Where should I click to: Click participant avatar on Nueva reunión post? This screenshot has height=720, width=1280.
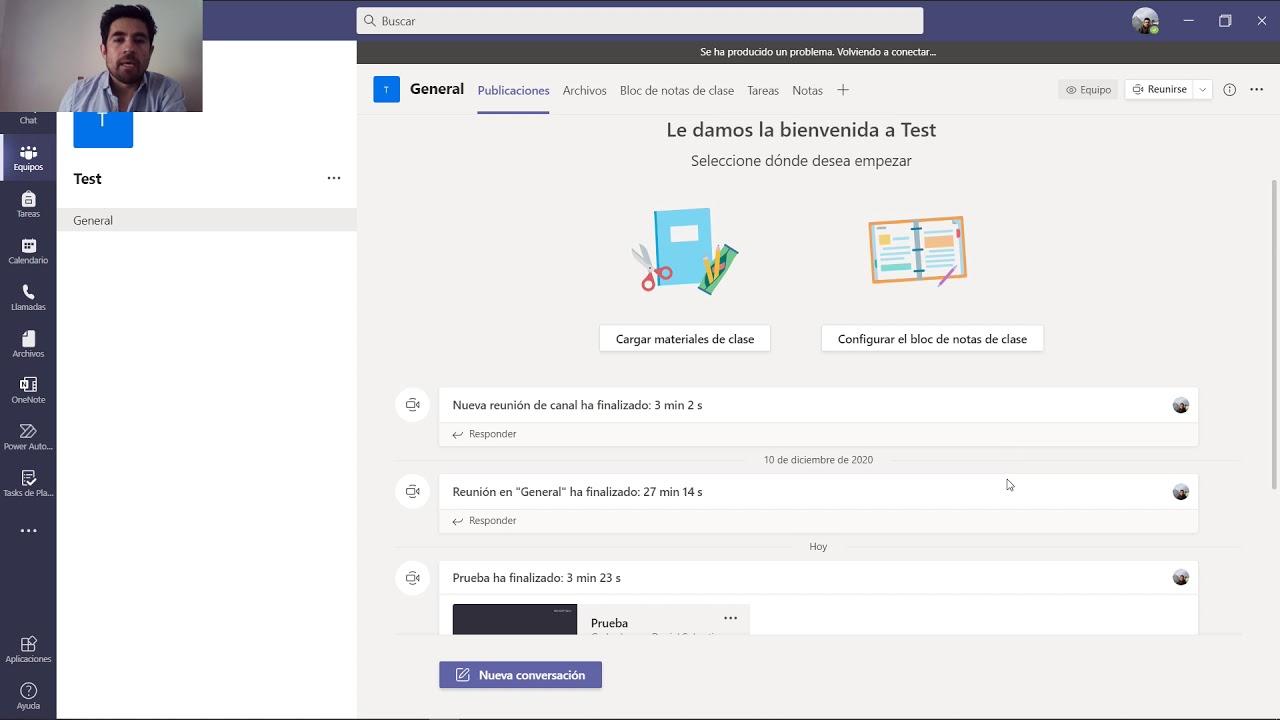pyautogui.click(x=1181, y=405)
